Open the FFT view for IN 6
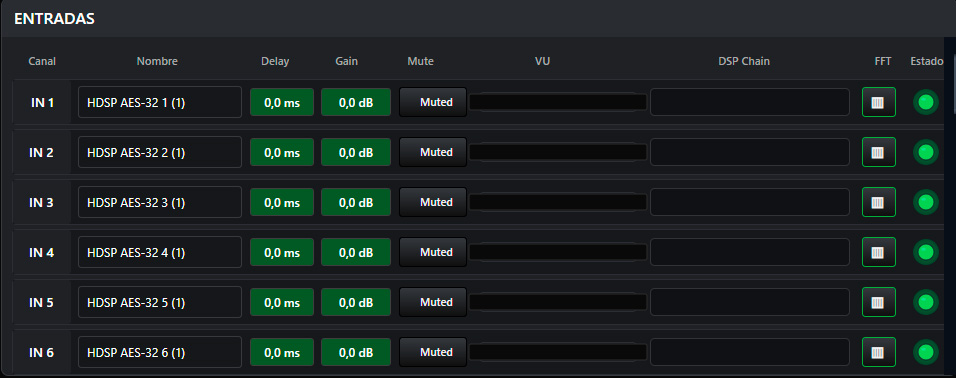 (879, 352)
